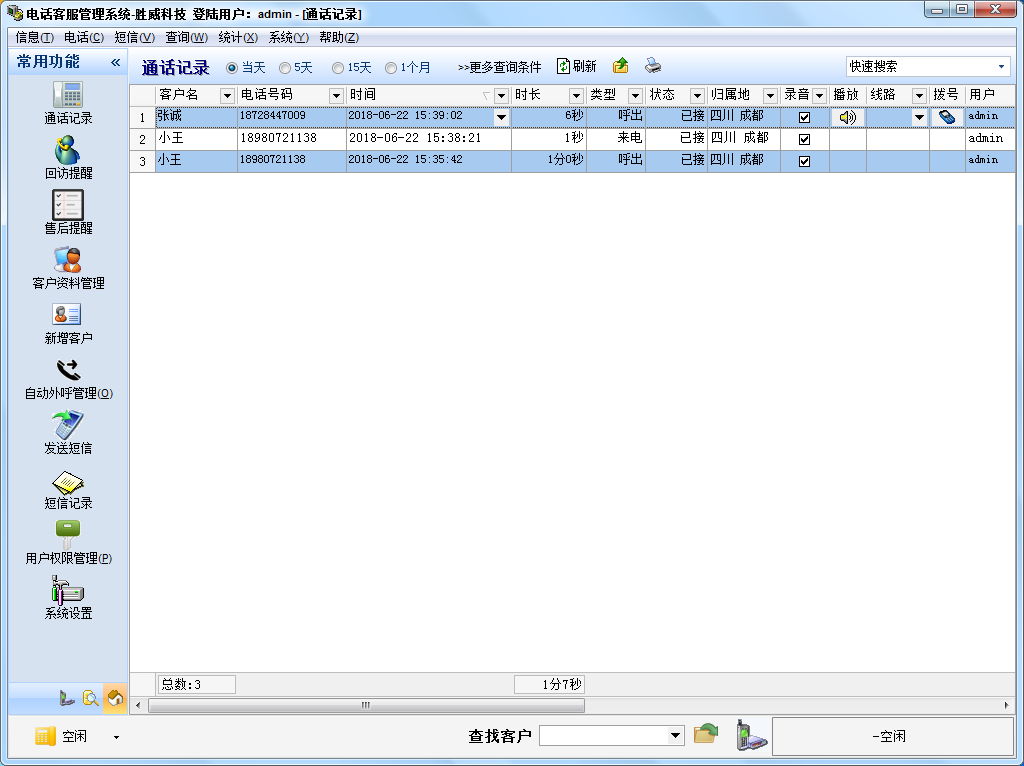Click the printer icon in the toolbar
1024x766 pixels.
click(x=652, y=66)
